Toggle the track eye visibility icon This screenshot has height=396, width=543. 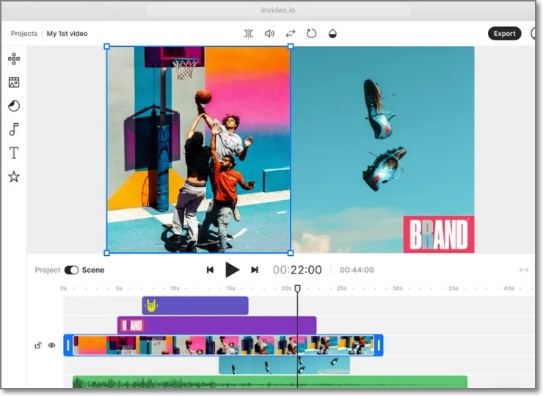point(52,345)
